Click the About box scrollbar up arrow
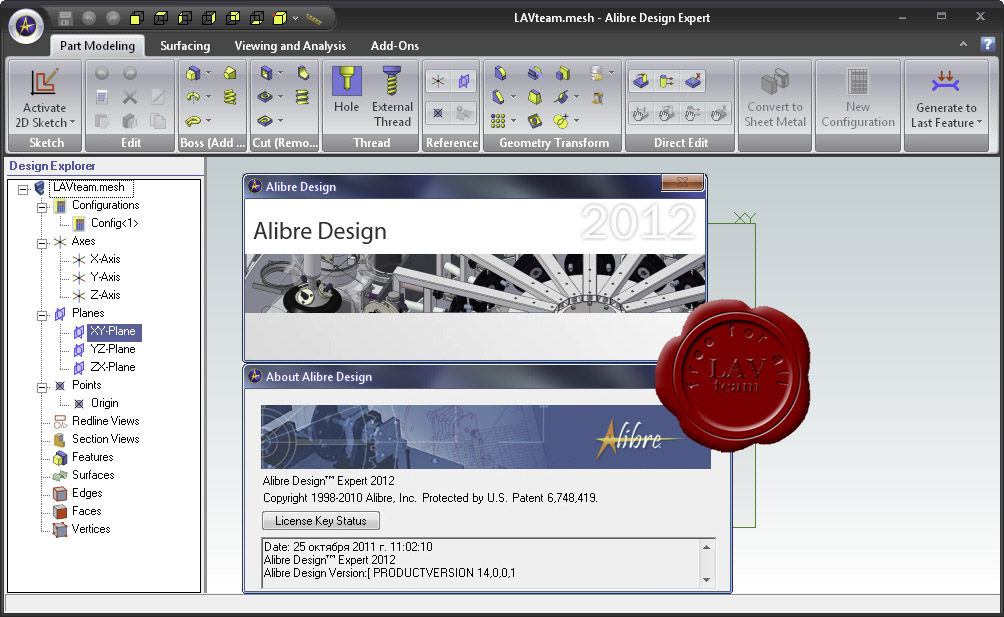The height and width of the screenshot is (617, 1004). 706,547
